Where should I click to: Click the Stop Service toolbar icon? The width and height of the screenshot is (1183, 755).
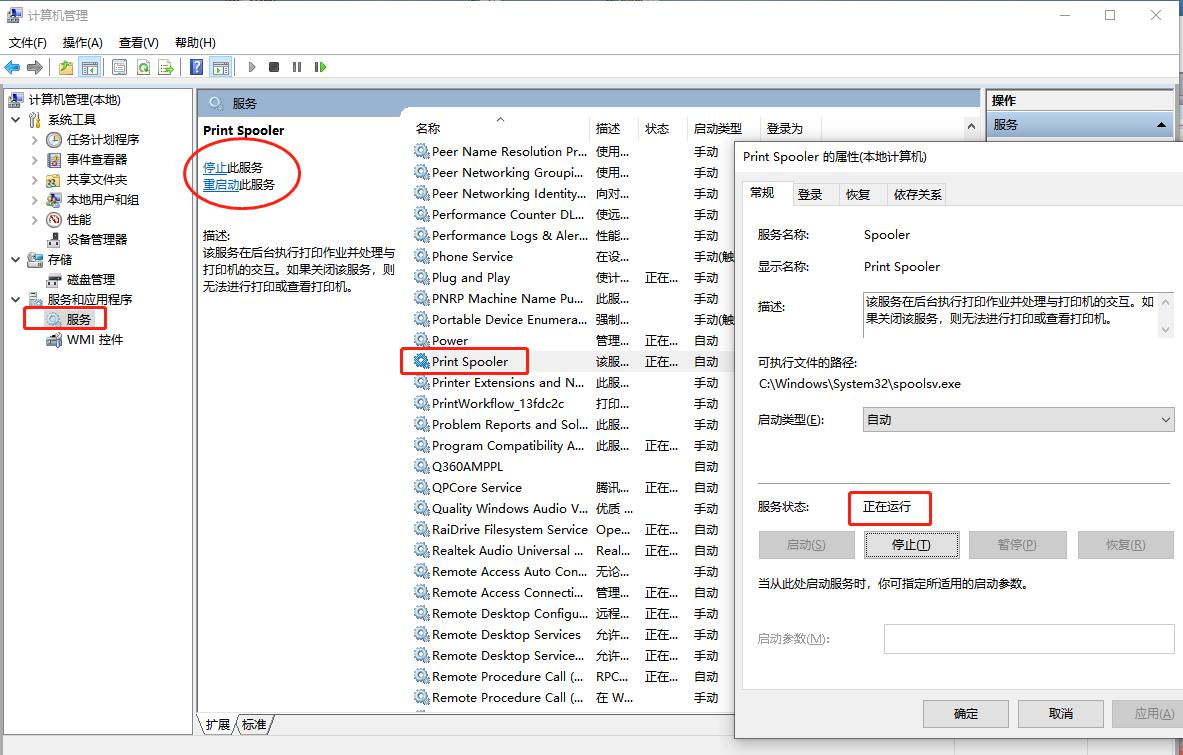coord(272,67)
